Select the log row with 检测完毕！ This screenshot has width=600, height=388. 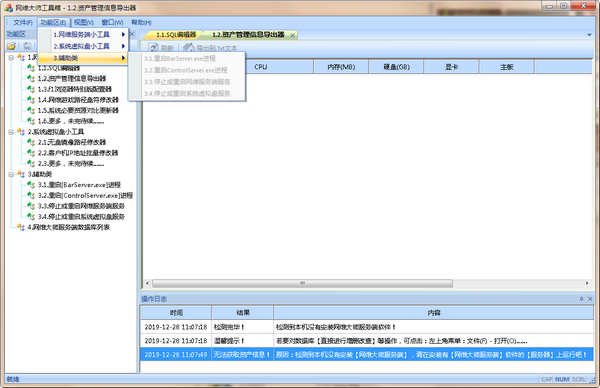click(x=367, y=327)
